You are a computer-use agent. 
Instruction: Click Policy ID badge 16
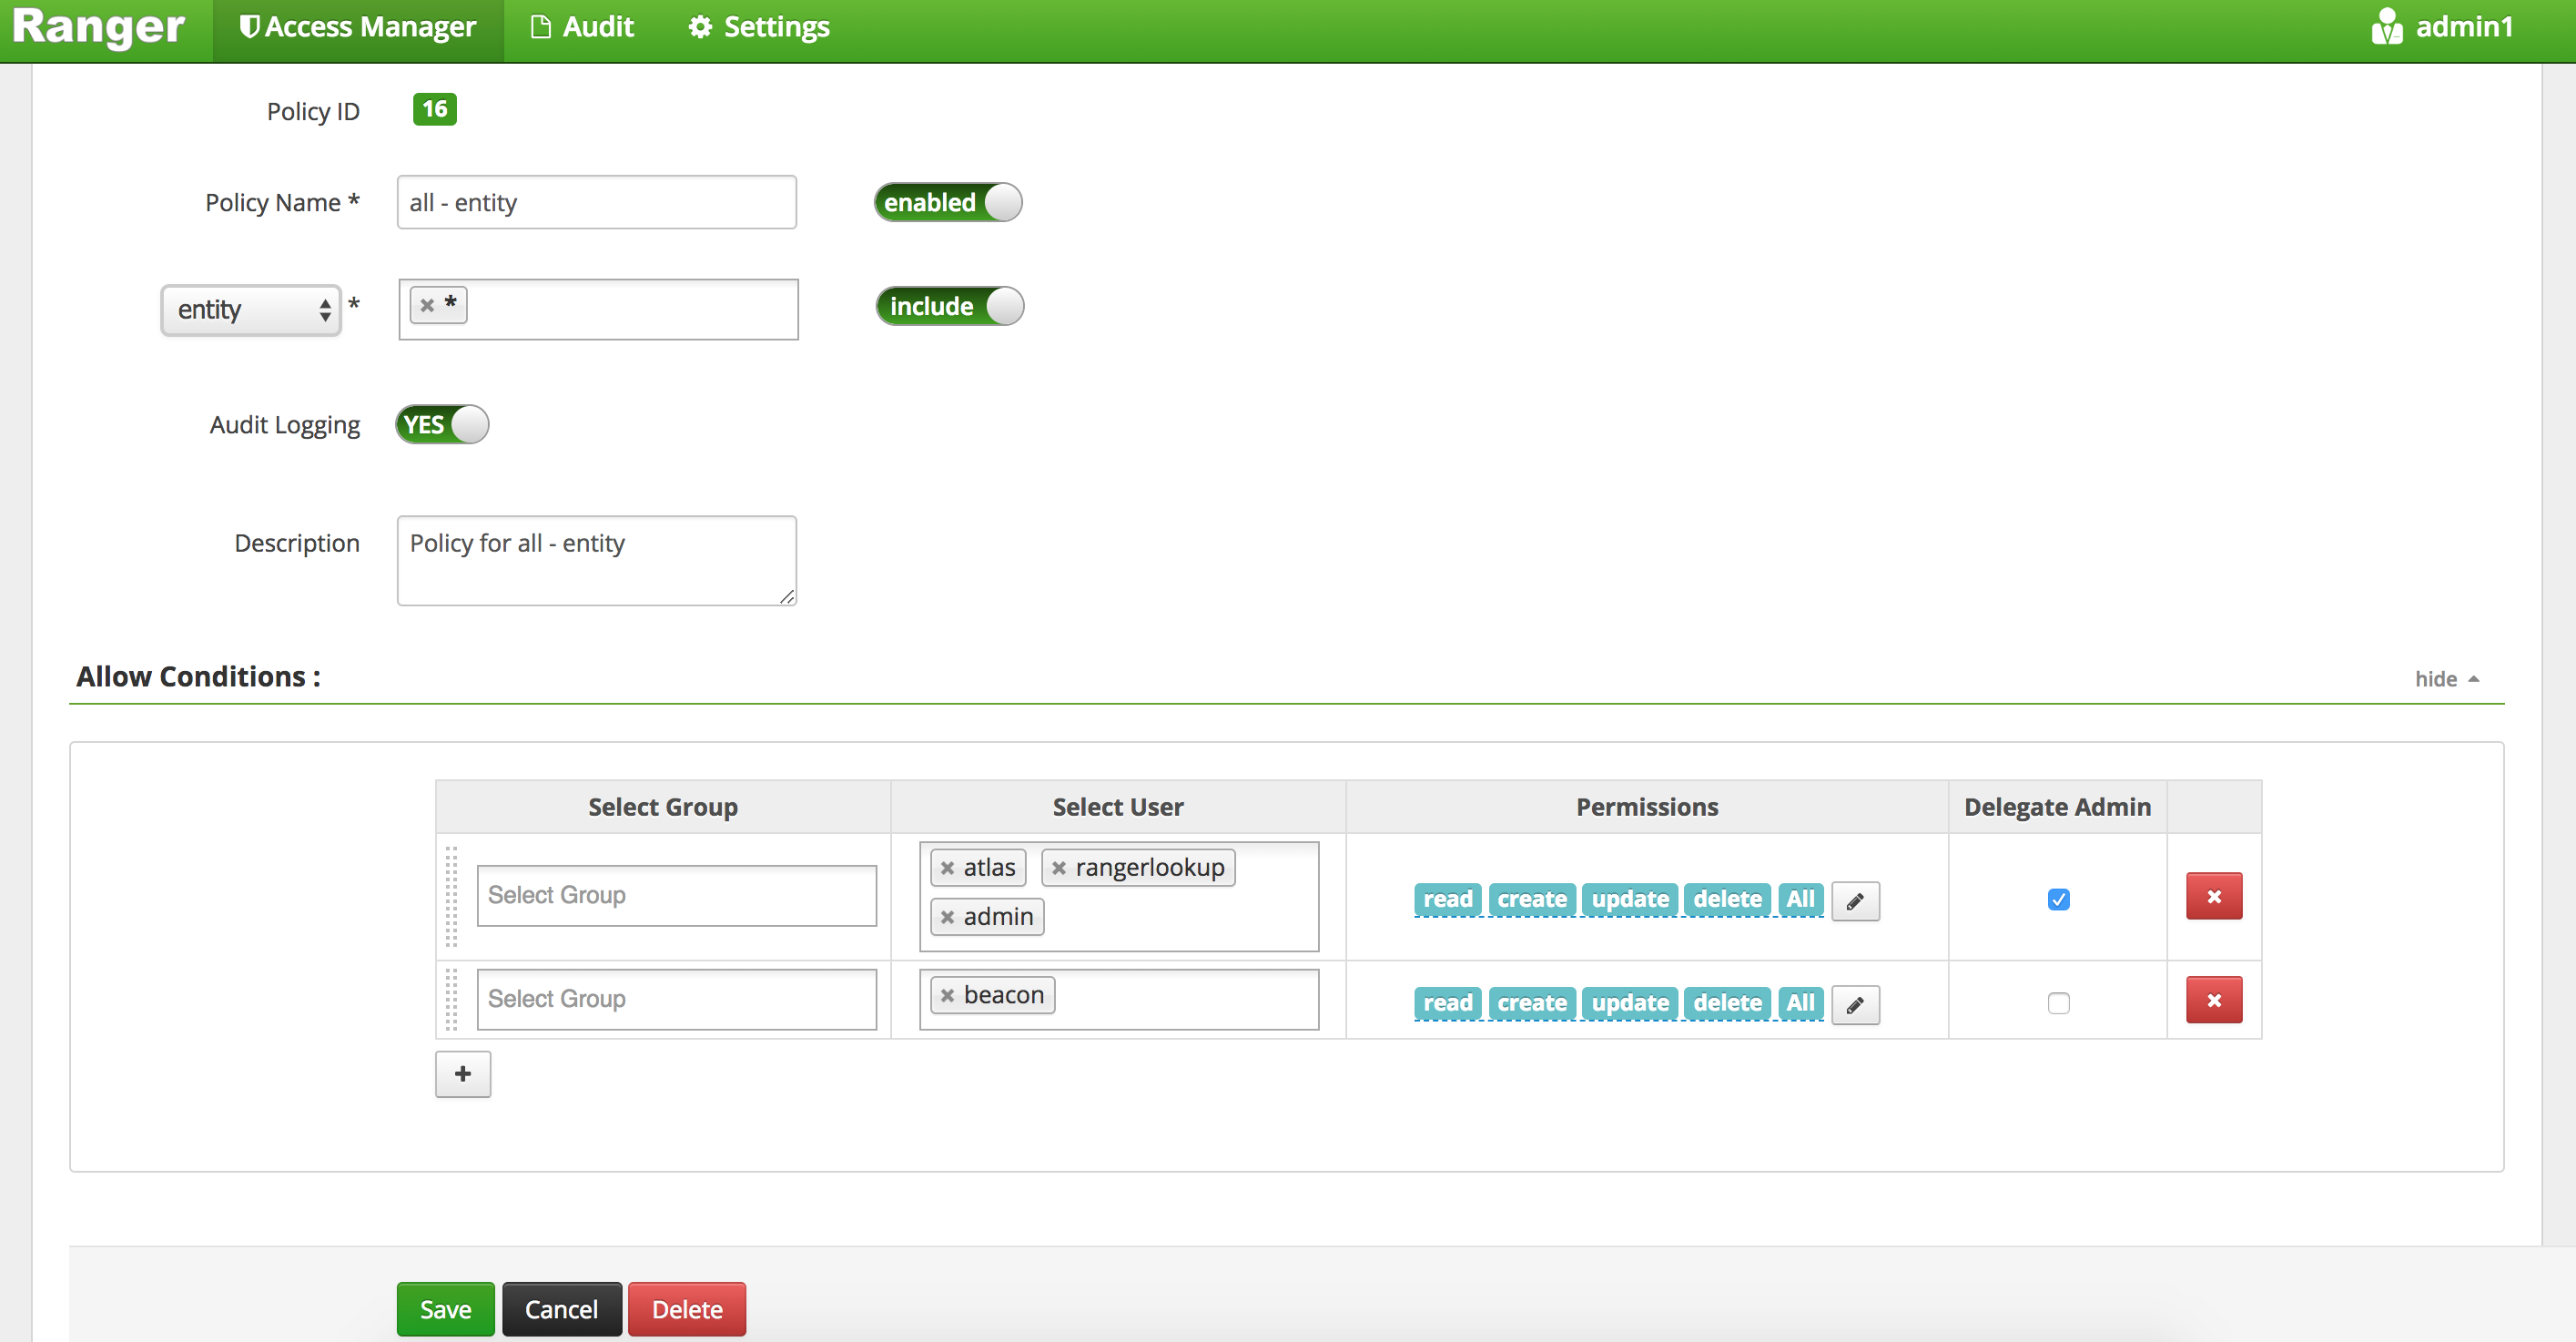tap(435, 109)
